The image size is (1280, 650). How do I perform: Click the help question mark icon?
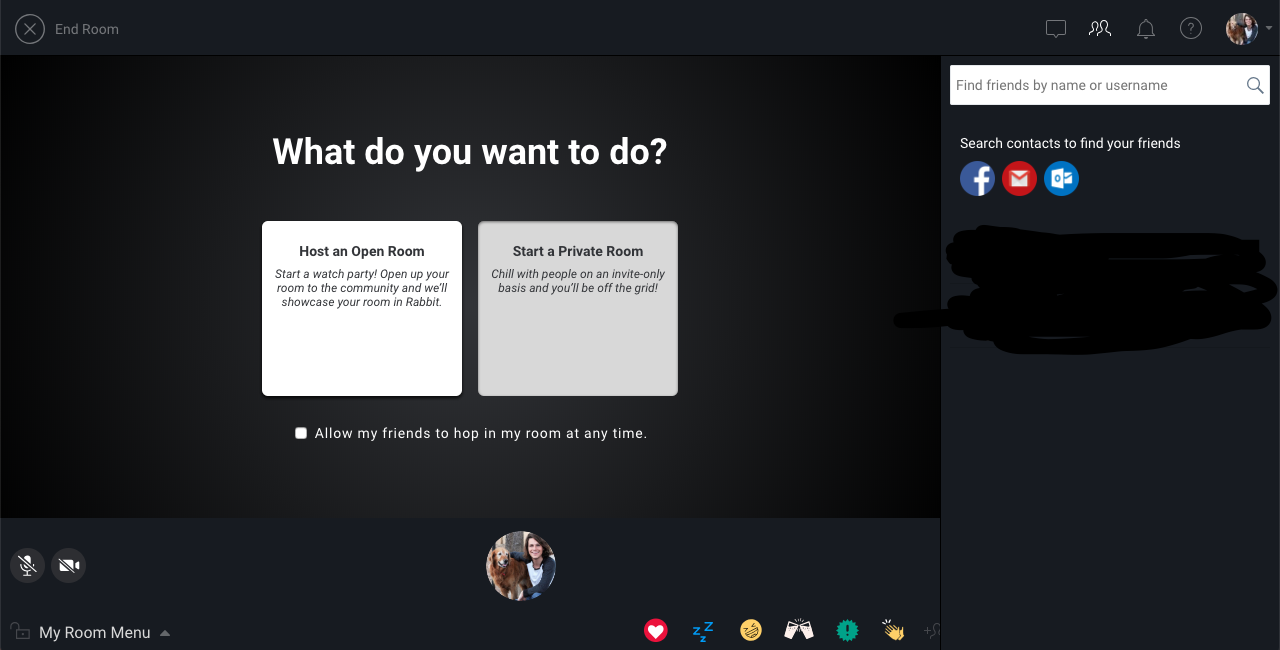1191,29
